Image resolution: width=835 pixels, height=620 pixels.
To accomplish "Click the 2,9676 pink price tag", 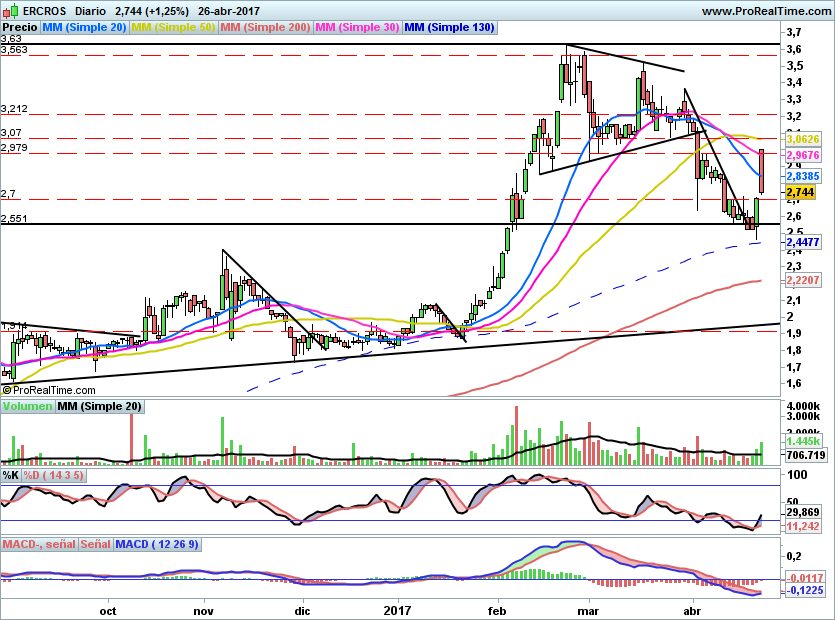I will [802, 156].
